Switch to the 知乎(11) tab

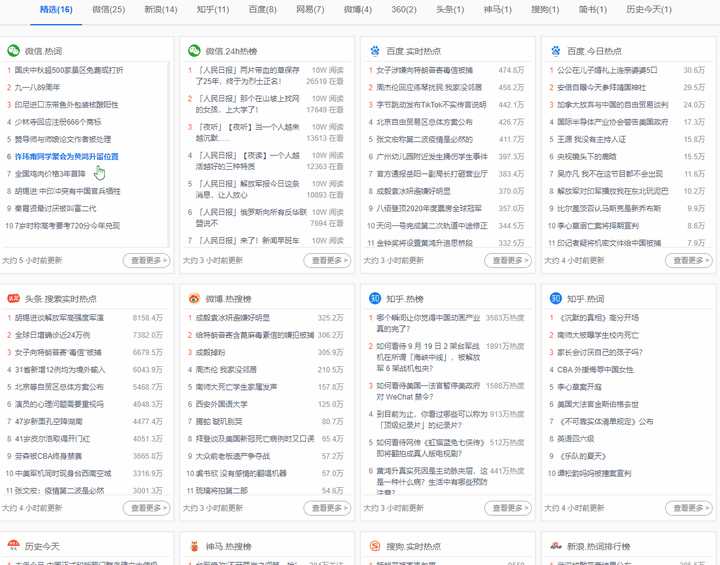coord(213,10)
